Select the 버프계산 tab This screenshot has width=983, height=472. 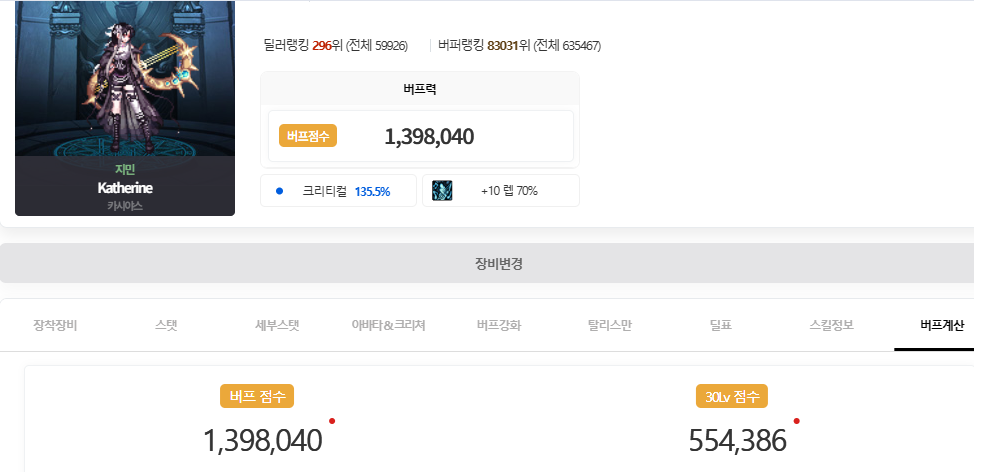tap(940, 325)
